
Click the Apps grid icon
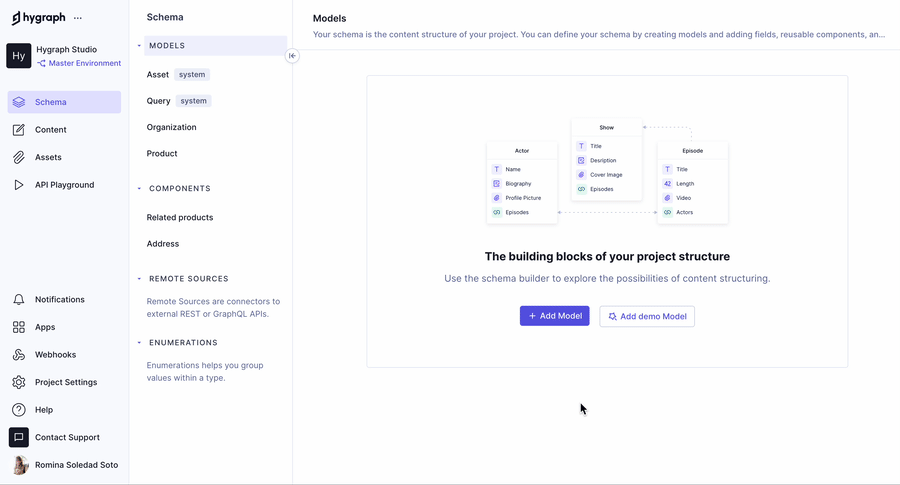19,327
